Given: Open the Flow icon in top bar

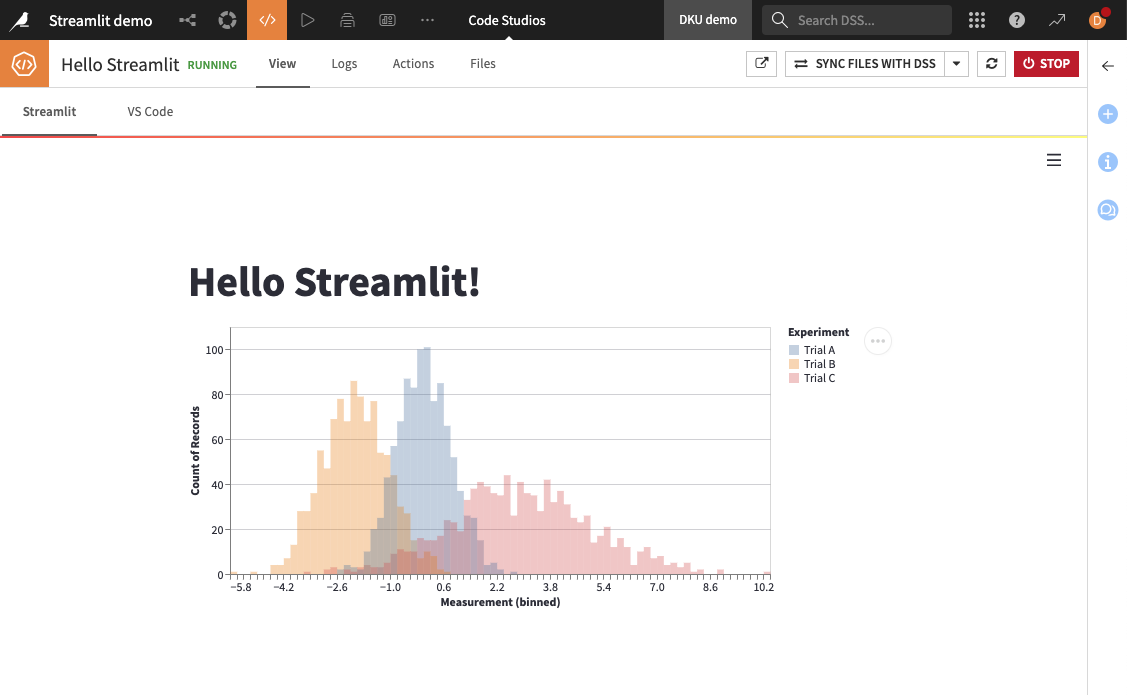Looking at the screenshot, I should pos(188,20).
